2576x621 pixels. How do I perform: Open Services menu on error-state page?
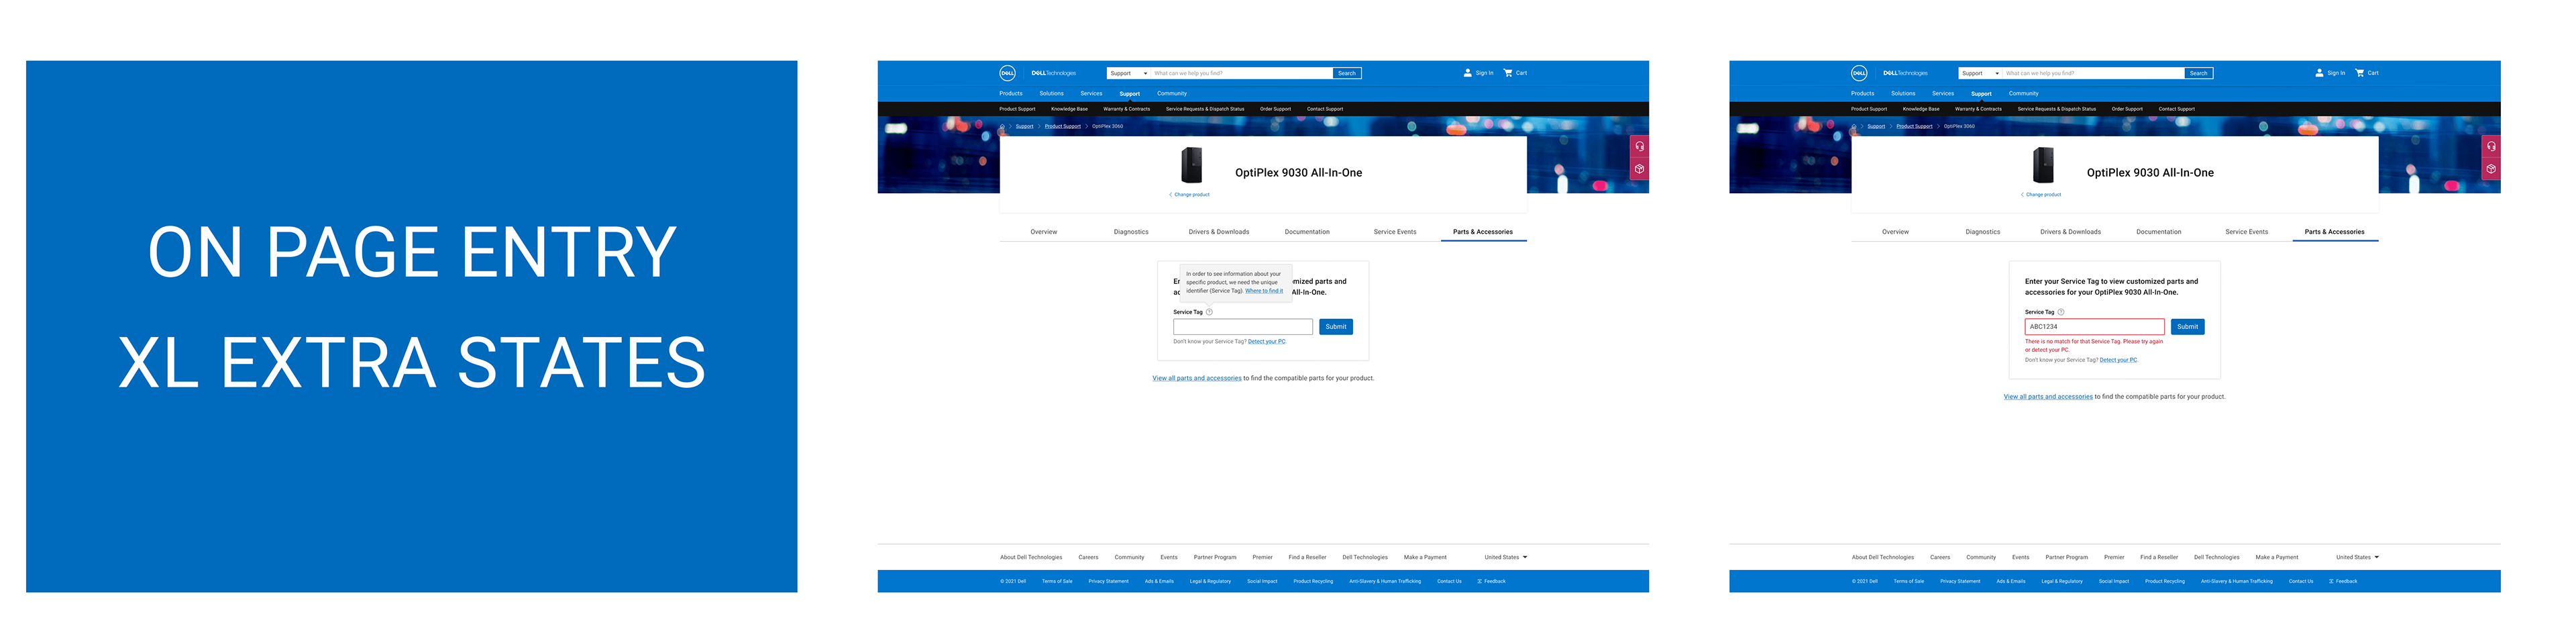(1943, 93)
